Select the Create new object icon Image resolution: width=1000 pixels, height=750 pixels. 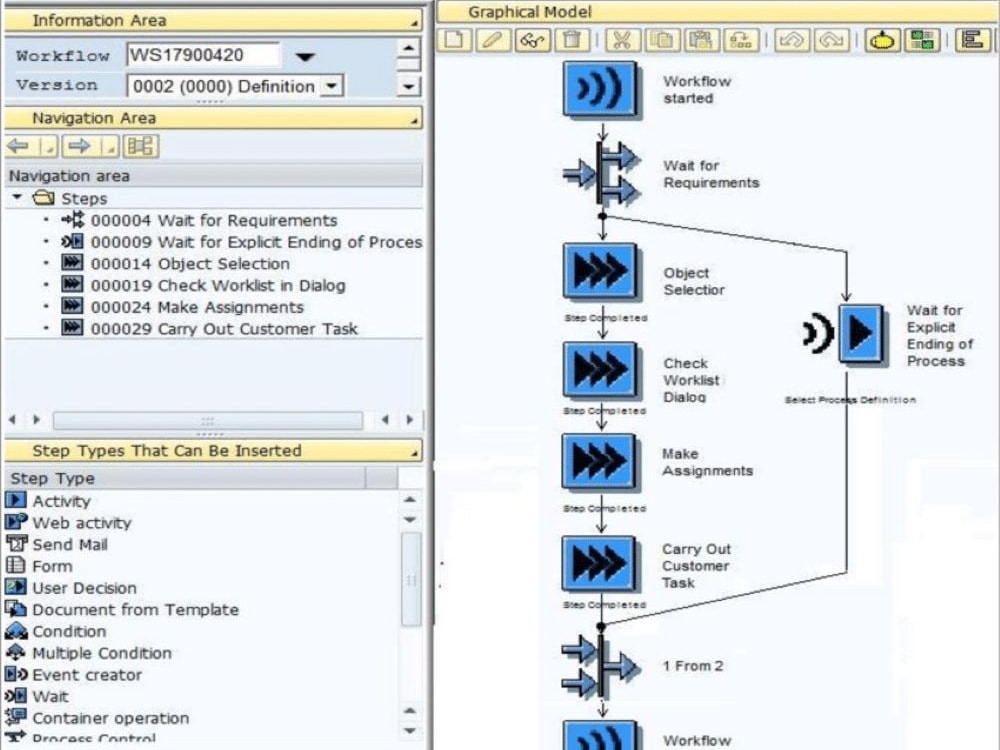pyautogui.click(x=452, y=40)
